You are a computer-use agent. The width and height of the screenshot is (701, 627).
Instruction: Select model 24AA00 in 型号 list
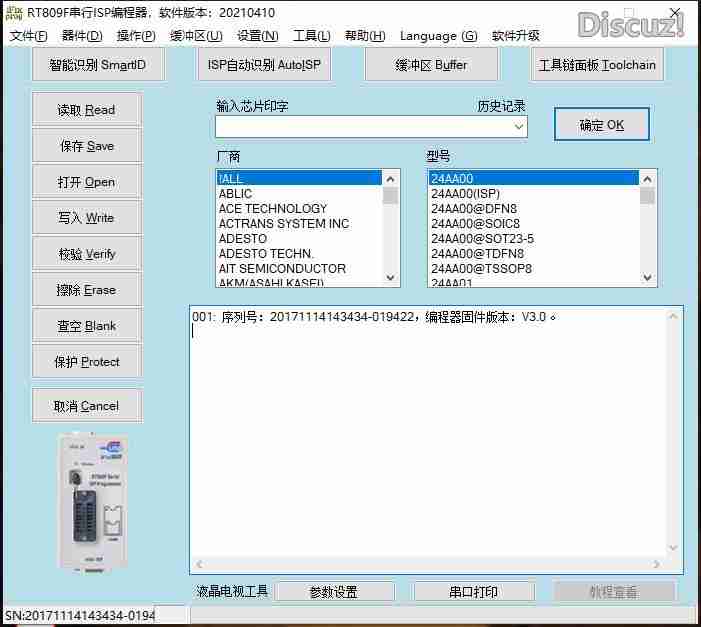click(534, 178)
